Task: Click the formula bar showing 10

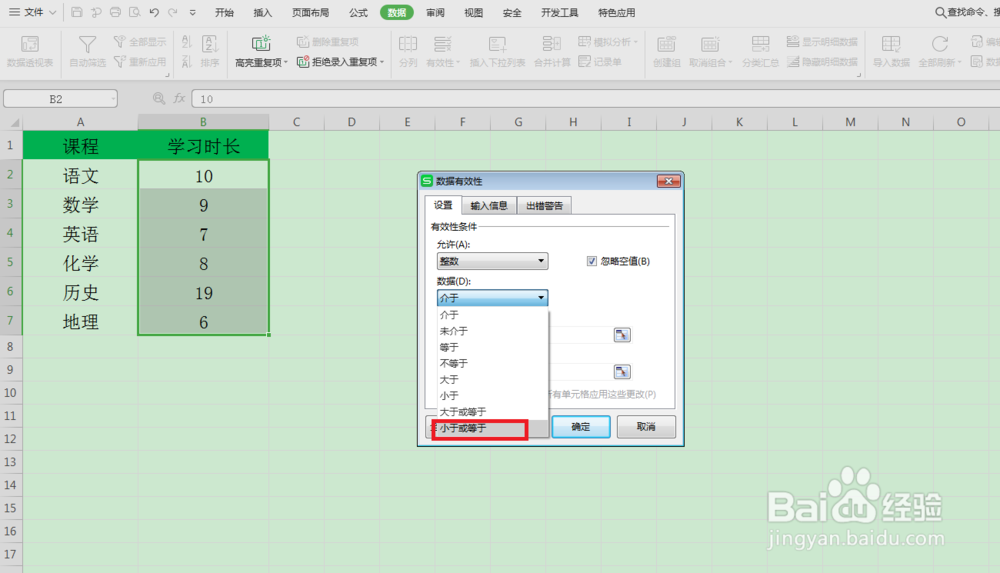Action: 595,99
